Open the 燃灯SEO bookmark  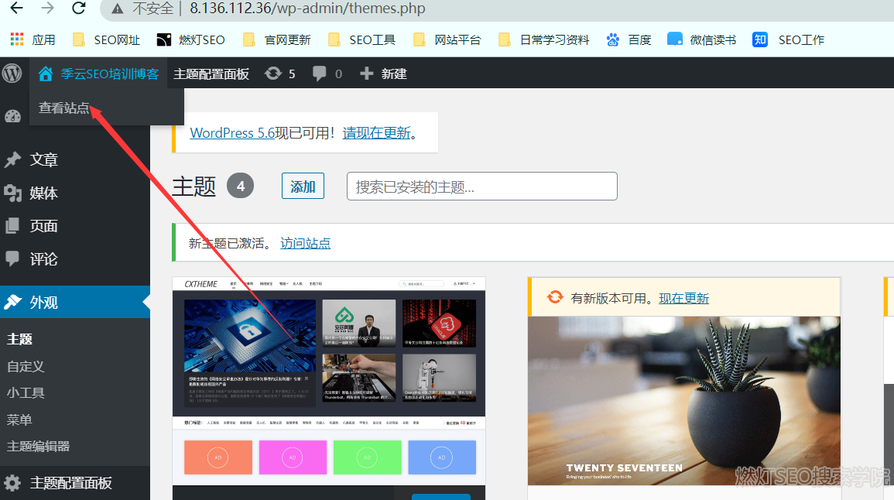tap(191, 39)
